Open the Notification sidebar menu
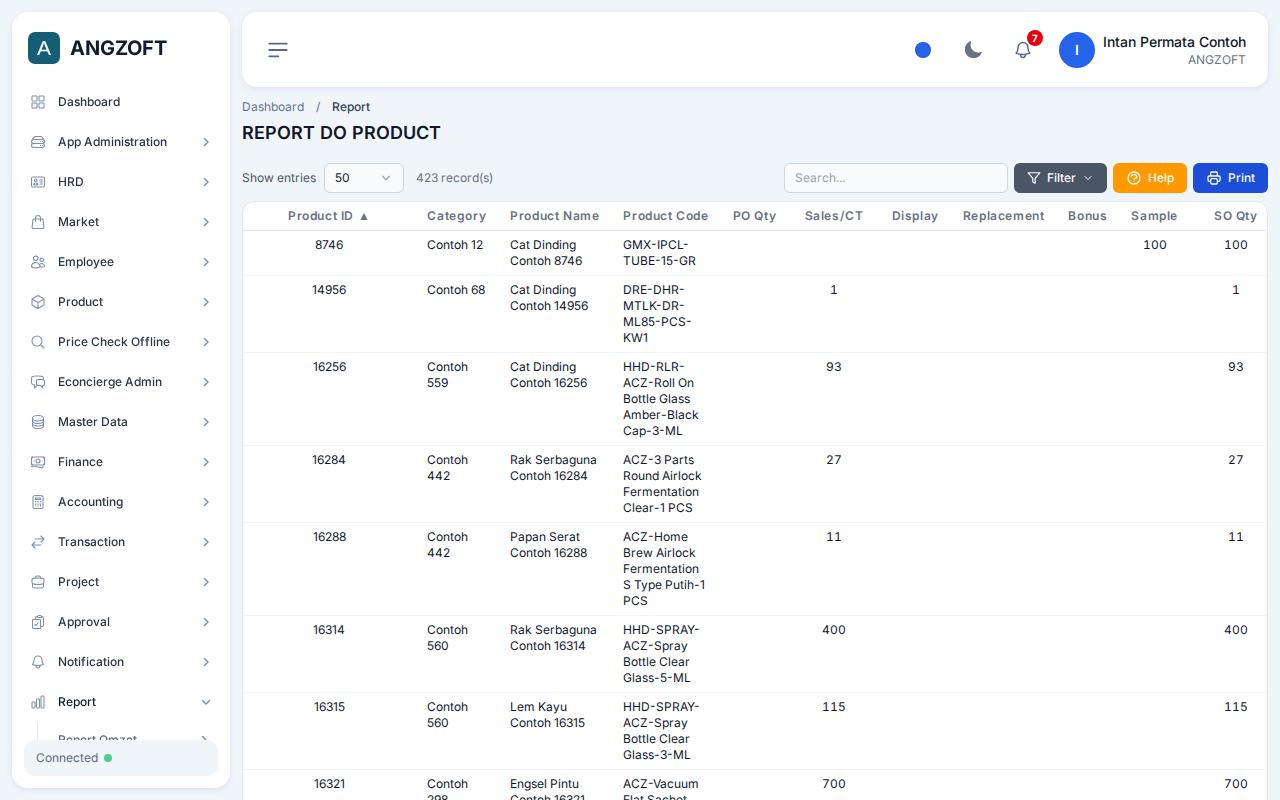The image size is (1280, 800). click(121, 662)
